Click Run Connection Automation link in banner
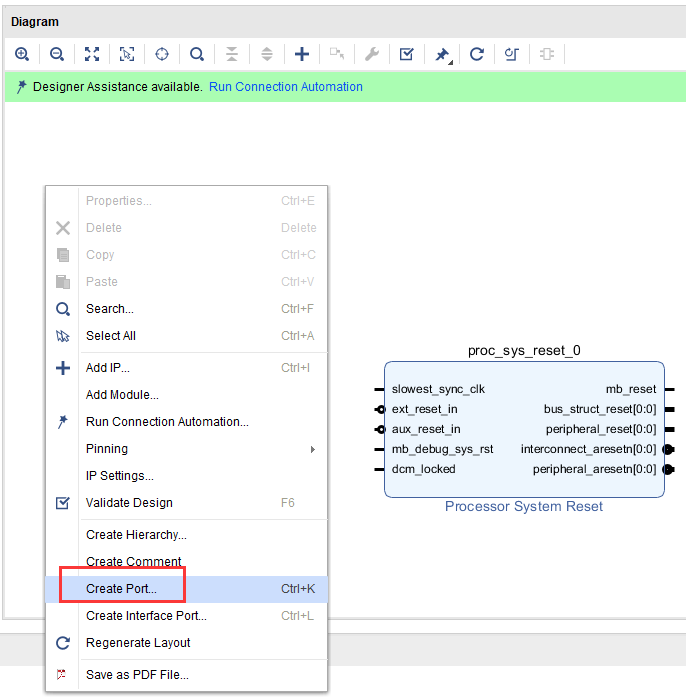Screen dimensions: 686x697 click(x=286, y=87)
